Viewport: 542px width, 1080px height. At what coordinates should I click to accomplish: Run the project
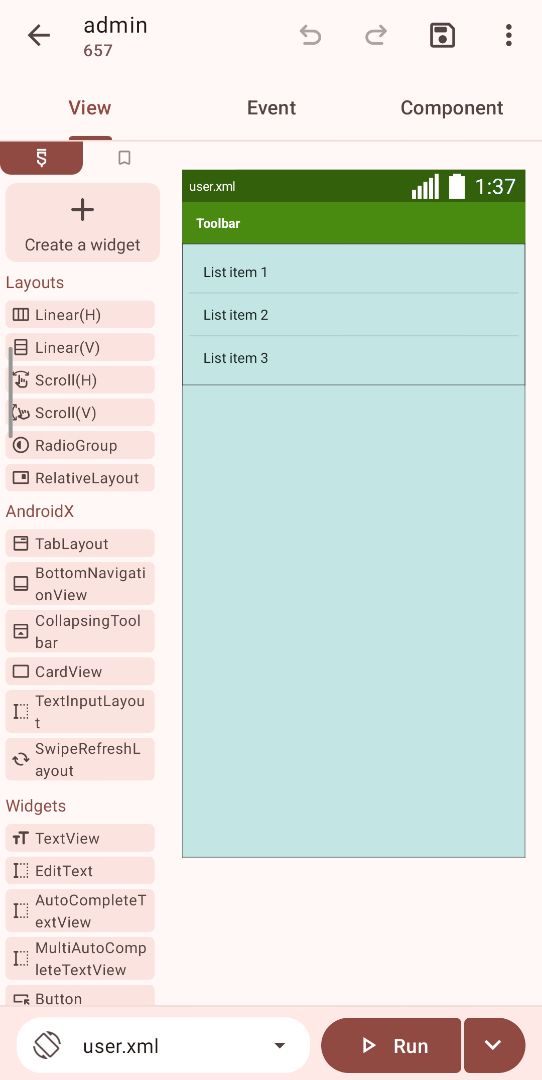click(391, 1046)
